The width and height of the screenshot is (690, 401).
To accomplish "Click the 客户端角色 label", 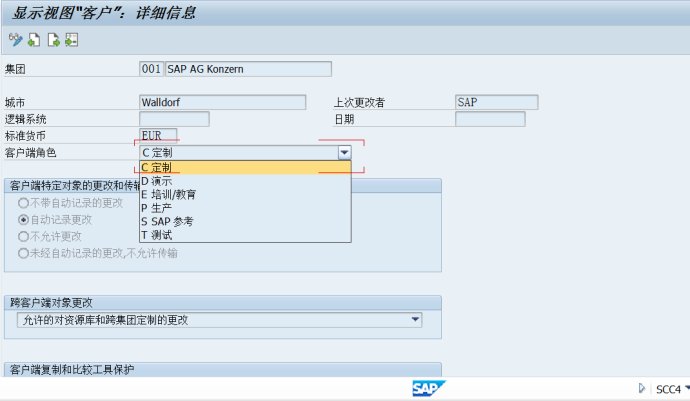I will pyautogui.click(x=30, y=153).
